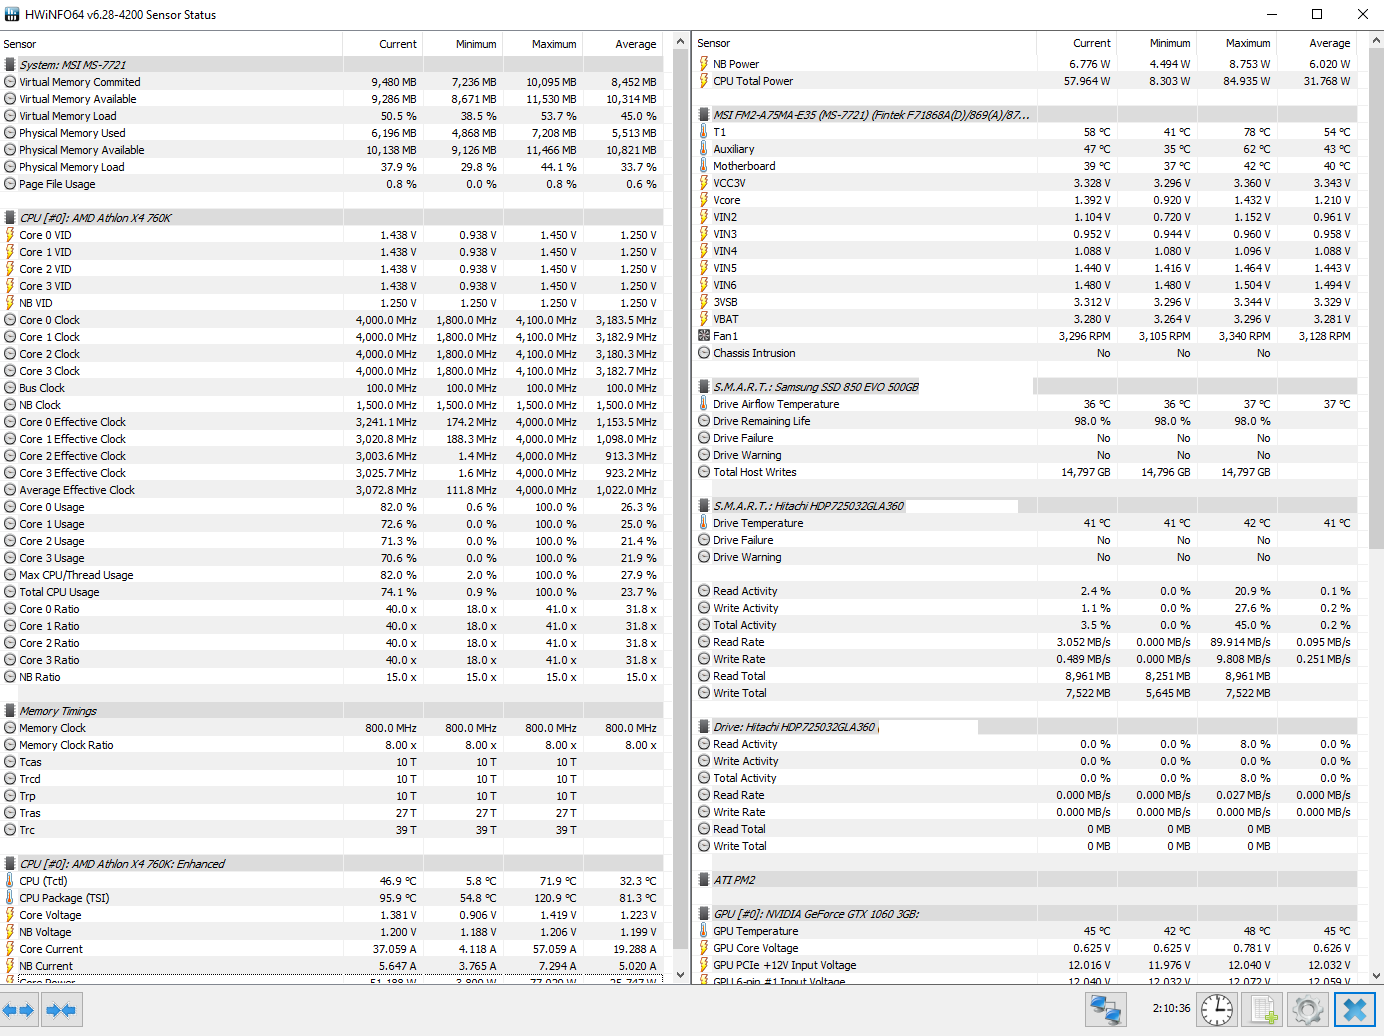
Task: Click the right panel Average column header
Action: (1317, 43)
